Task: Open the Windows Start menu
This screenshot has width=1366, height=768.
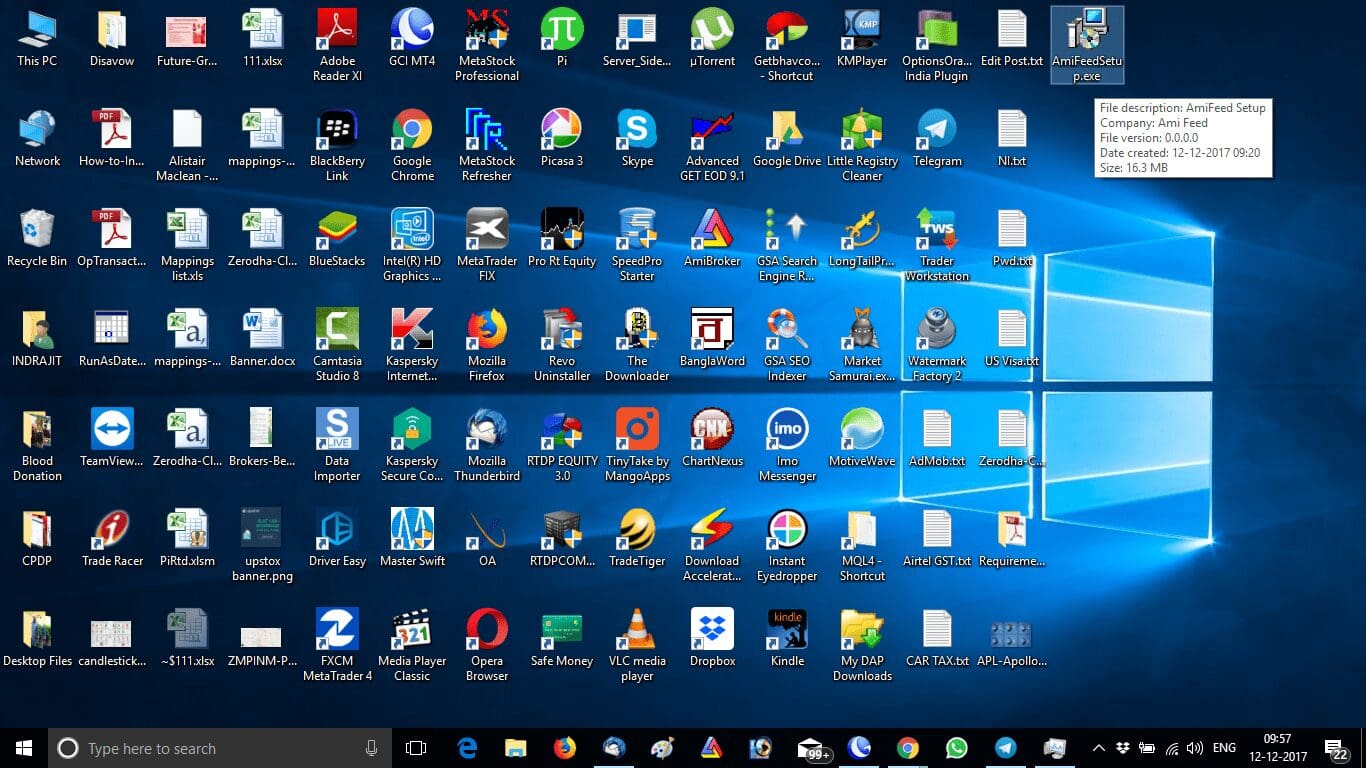Action: click(24, 748)
